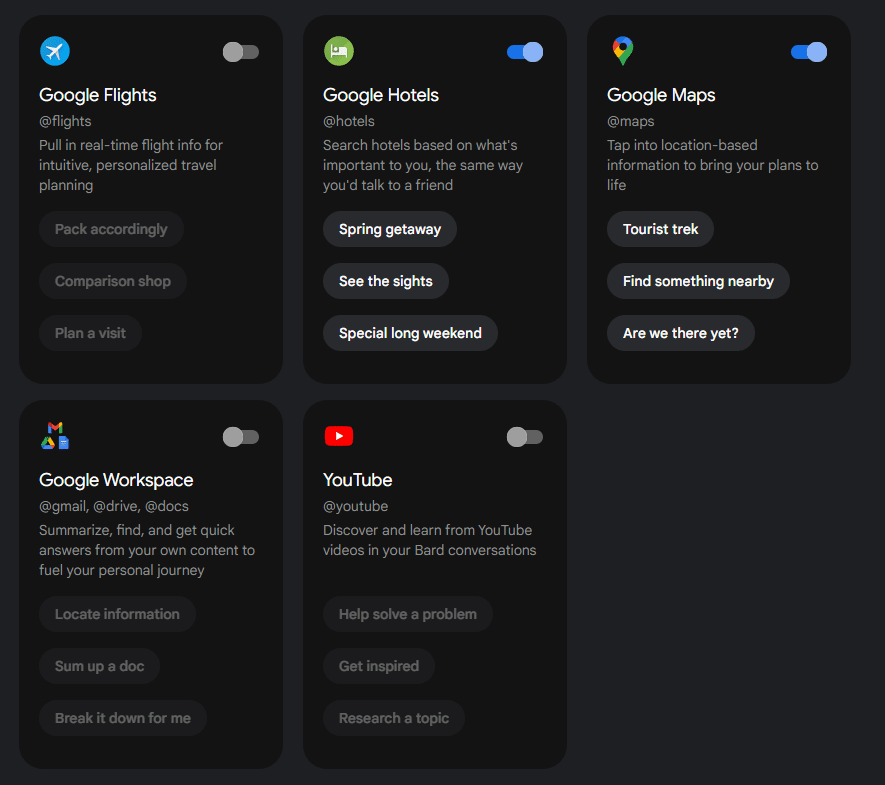Click the YouTube card heading
The image size is (885, 785).
tap(358, 480)
